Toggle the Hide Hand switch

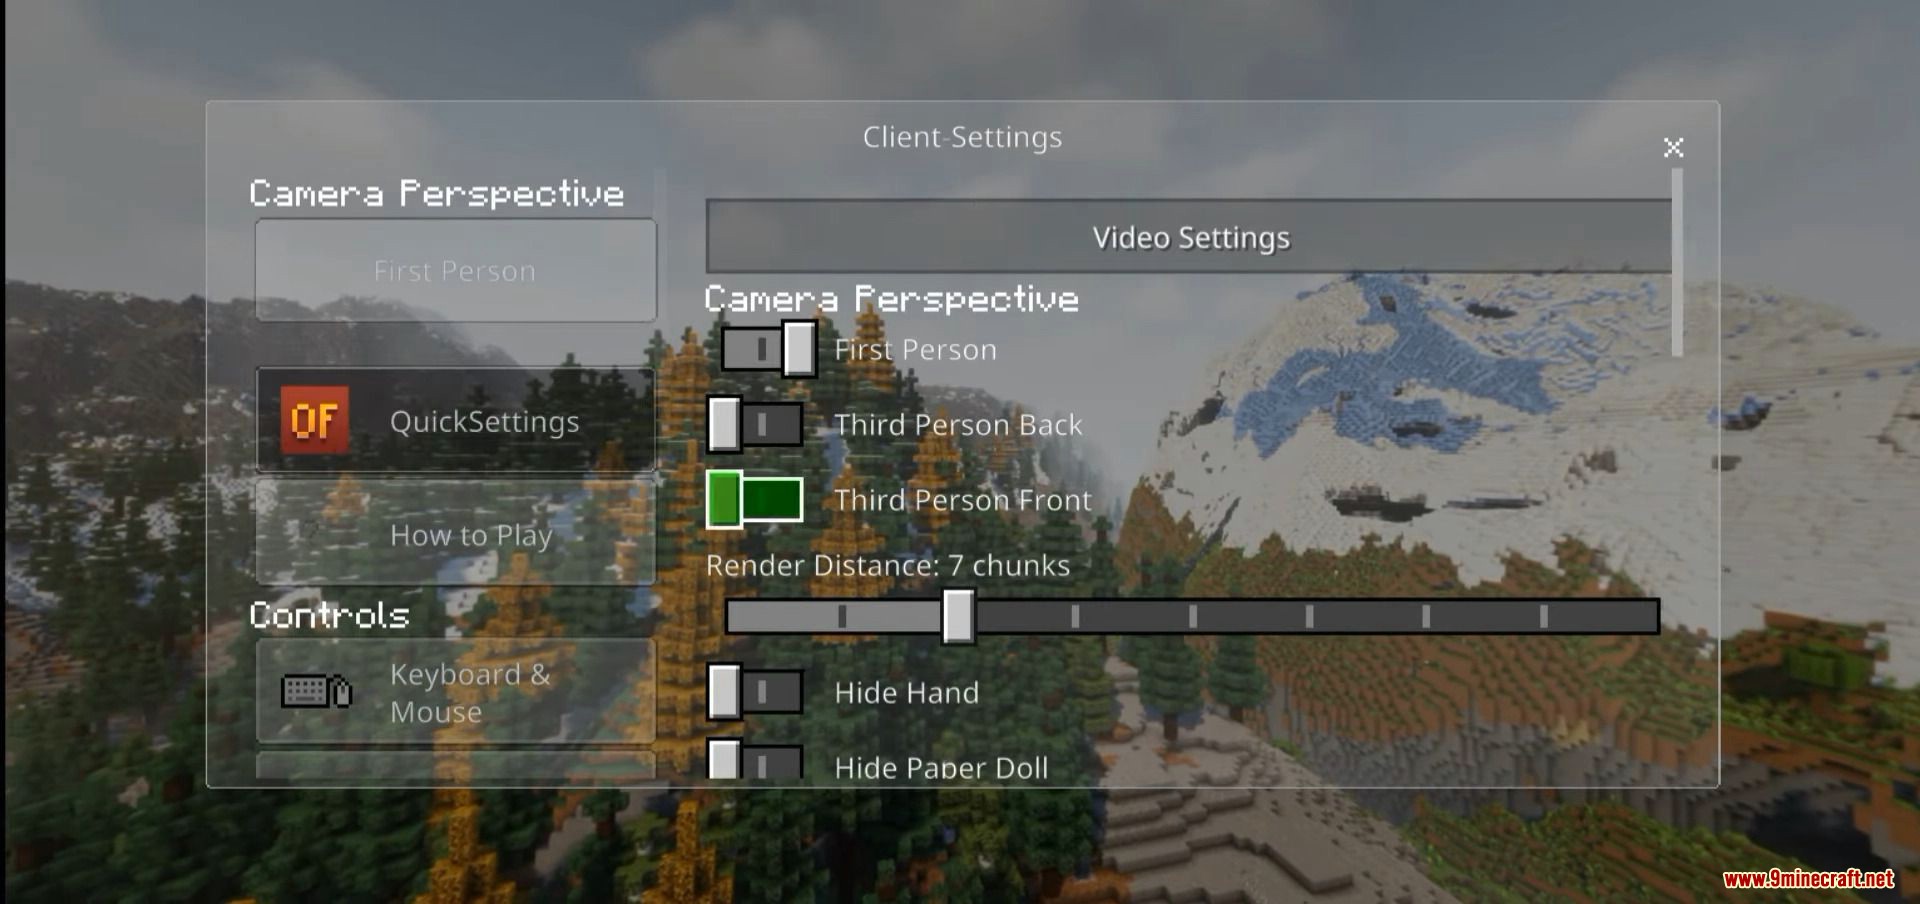tap(755, 692)
